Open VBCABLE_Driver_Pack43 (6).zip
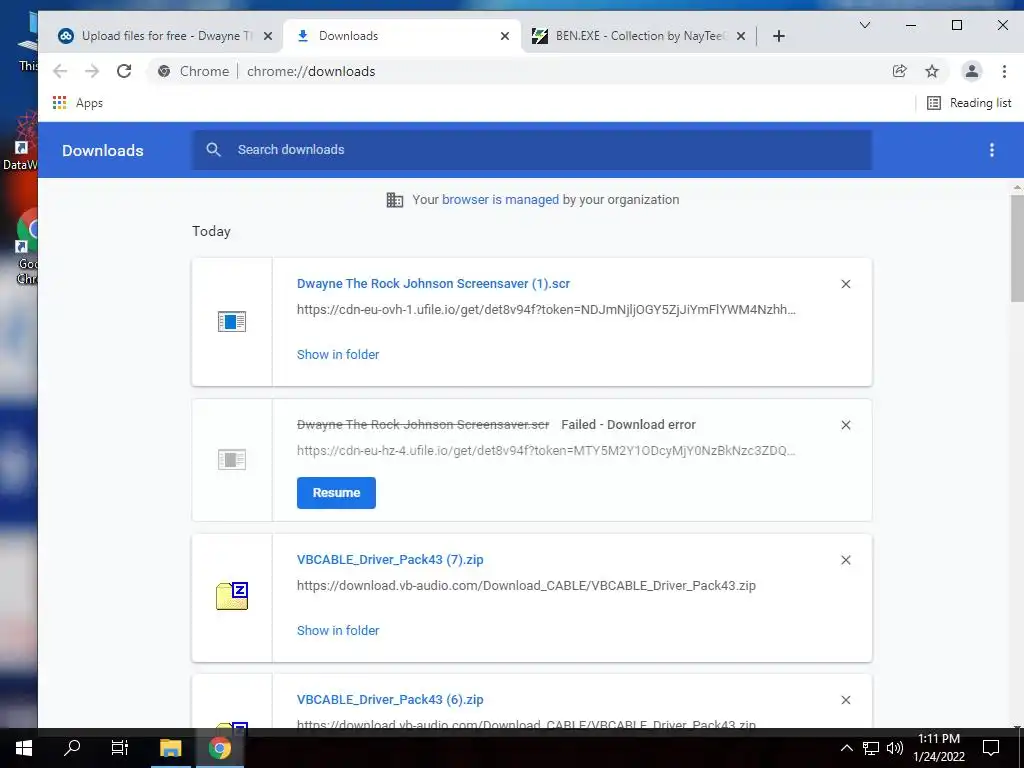This screenshot has width=1024, height=768. tap(390, 699)
